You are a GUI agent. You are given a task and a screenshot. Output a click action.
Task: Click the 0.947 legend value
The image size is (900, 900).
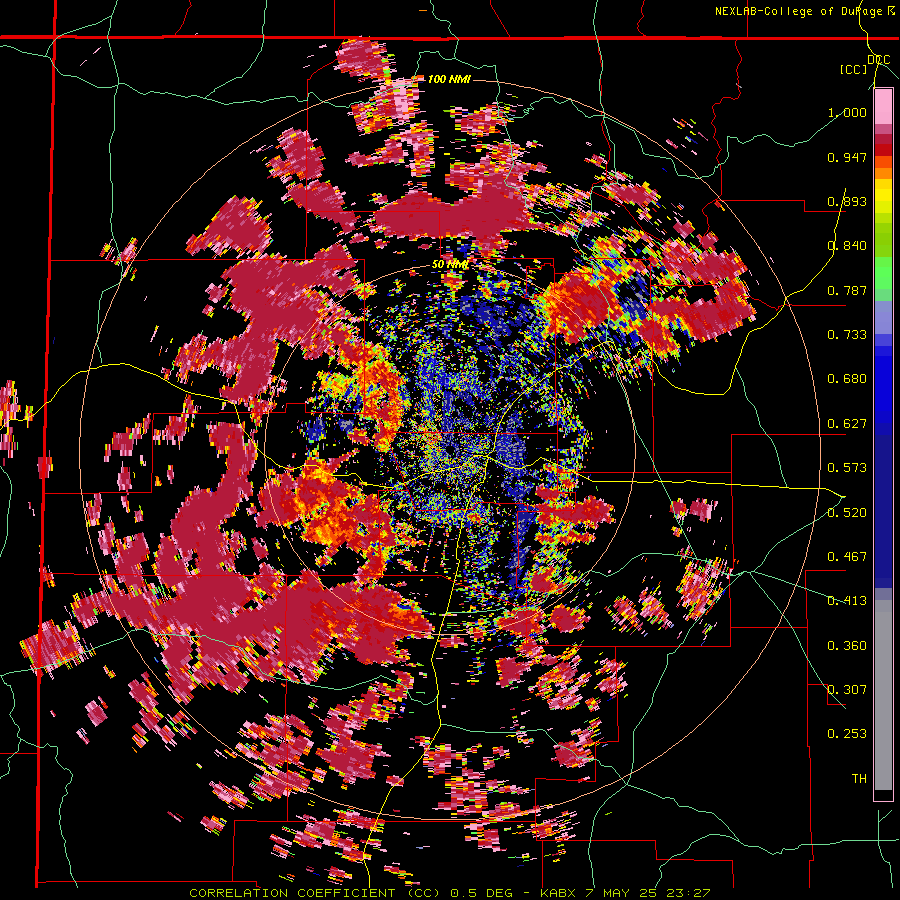point(847,157)
